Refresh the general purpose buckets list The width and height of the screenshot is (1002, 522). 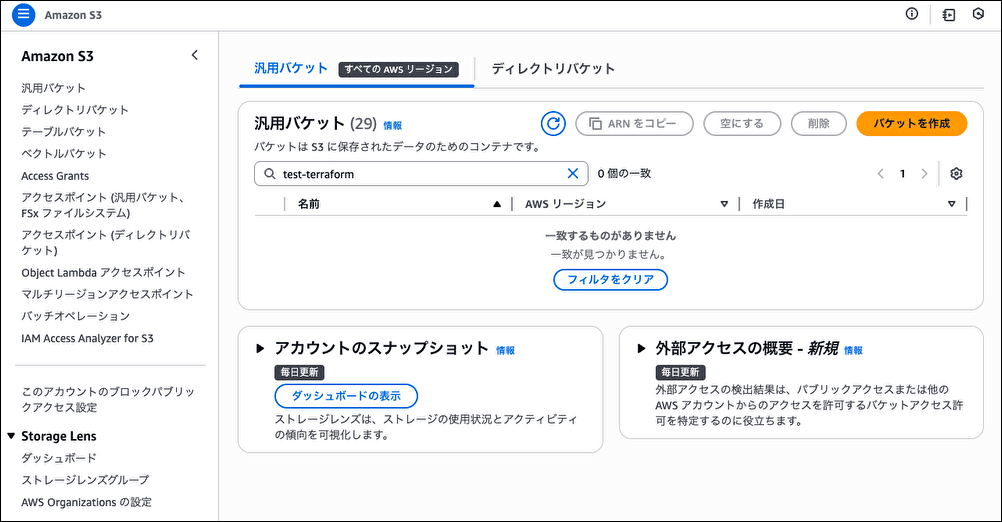553,123
